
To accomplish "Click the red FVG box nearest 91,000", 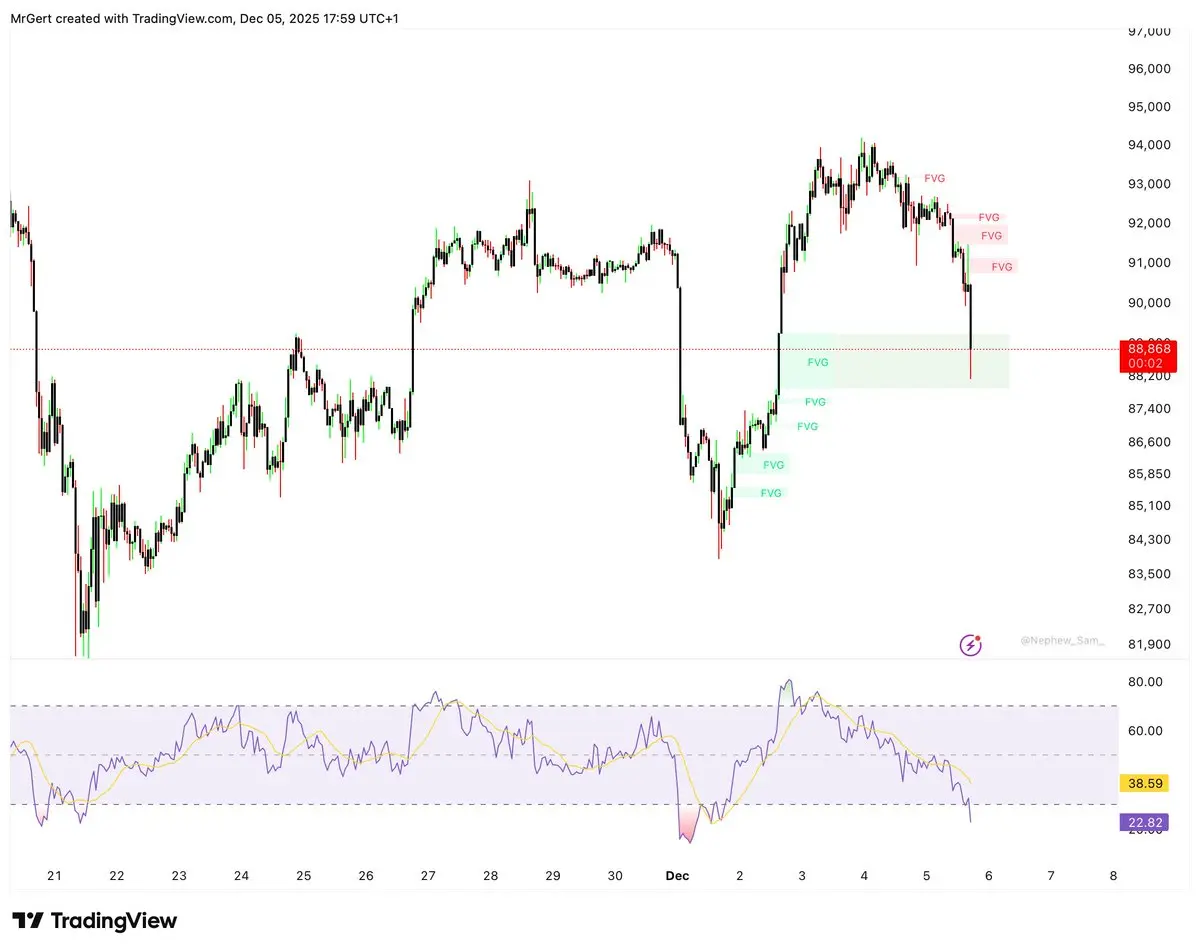I will coord(992,267).
